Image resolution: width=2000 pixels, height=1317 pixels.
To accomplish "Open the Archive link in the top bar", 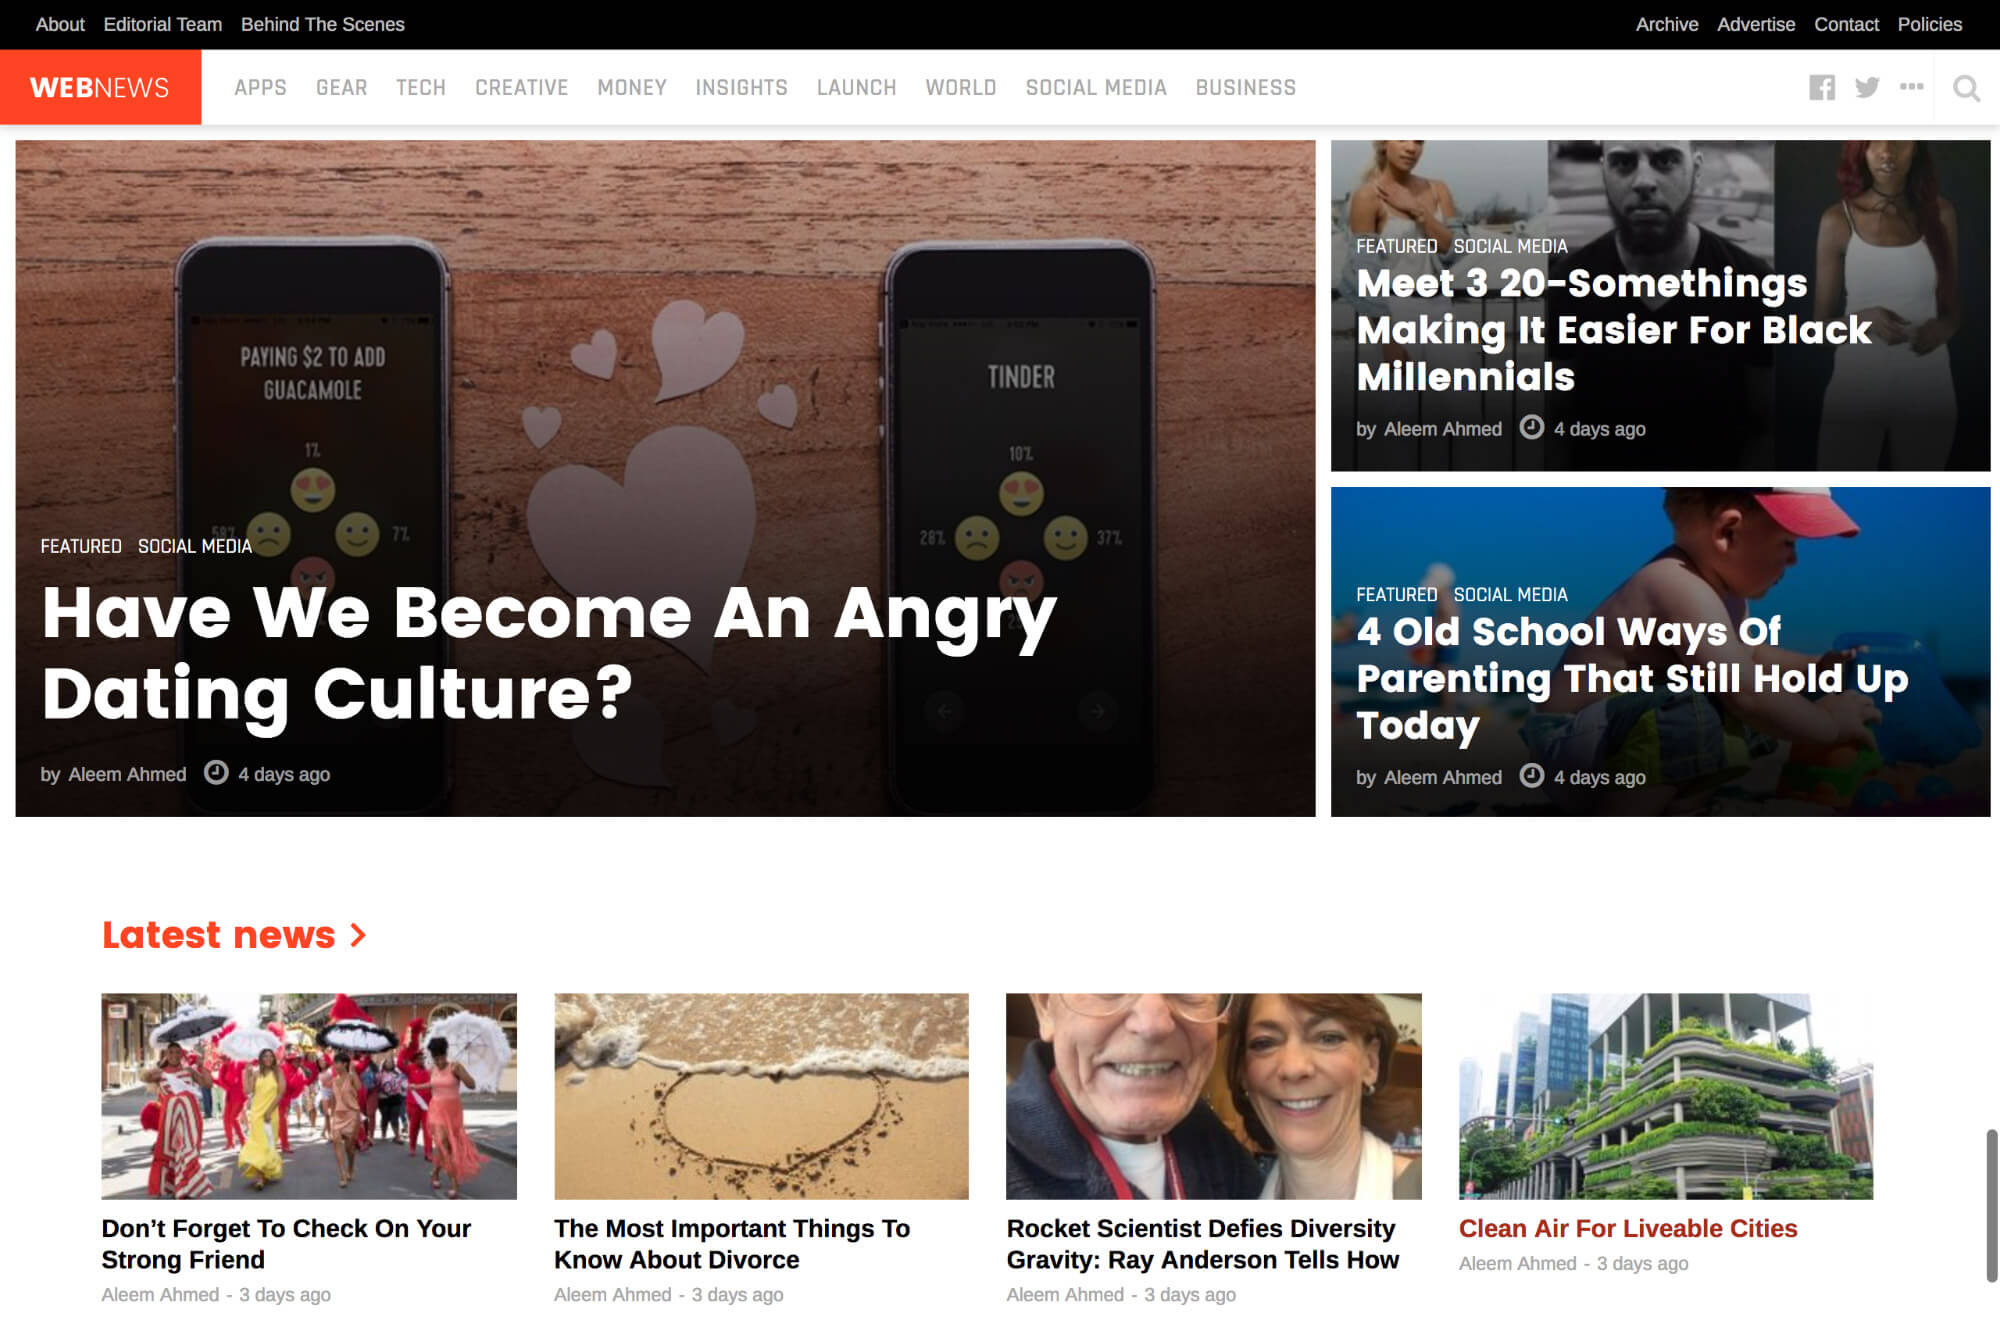I will pyautogui.click(x=1667, y=24).
